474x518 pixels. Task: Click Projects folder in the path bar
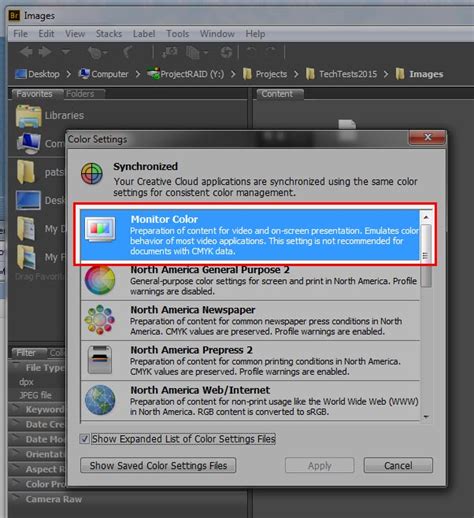pyautogui.click(x=265, y=74)
